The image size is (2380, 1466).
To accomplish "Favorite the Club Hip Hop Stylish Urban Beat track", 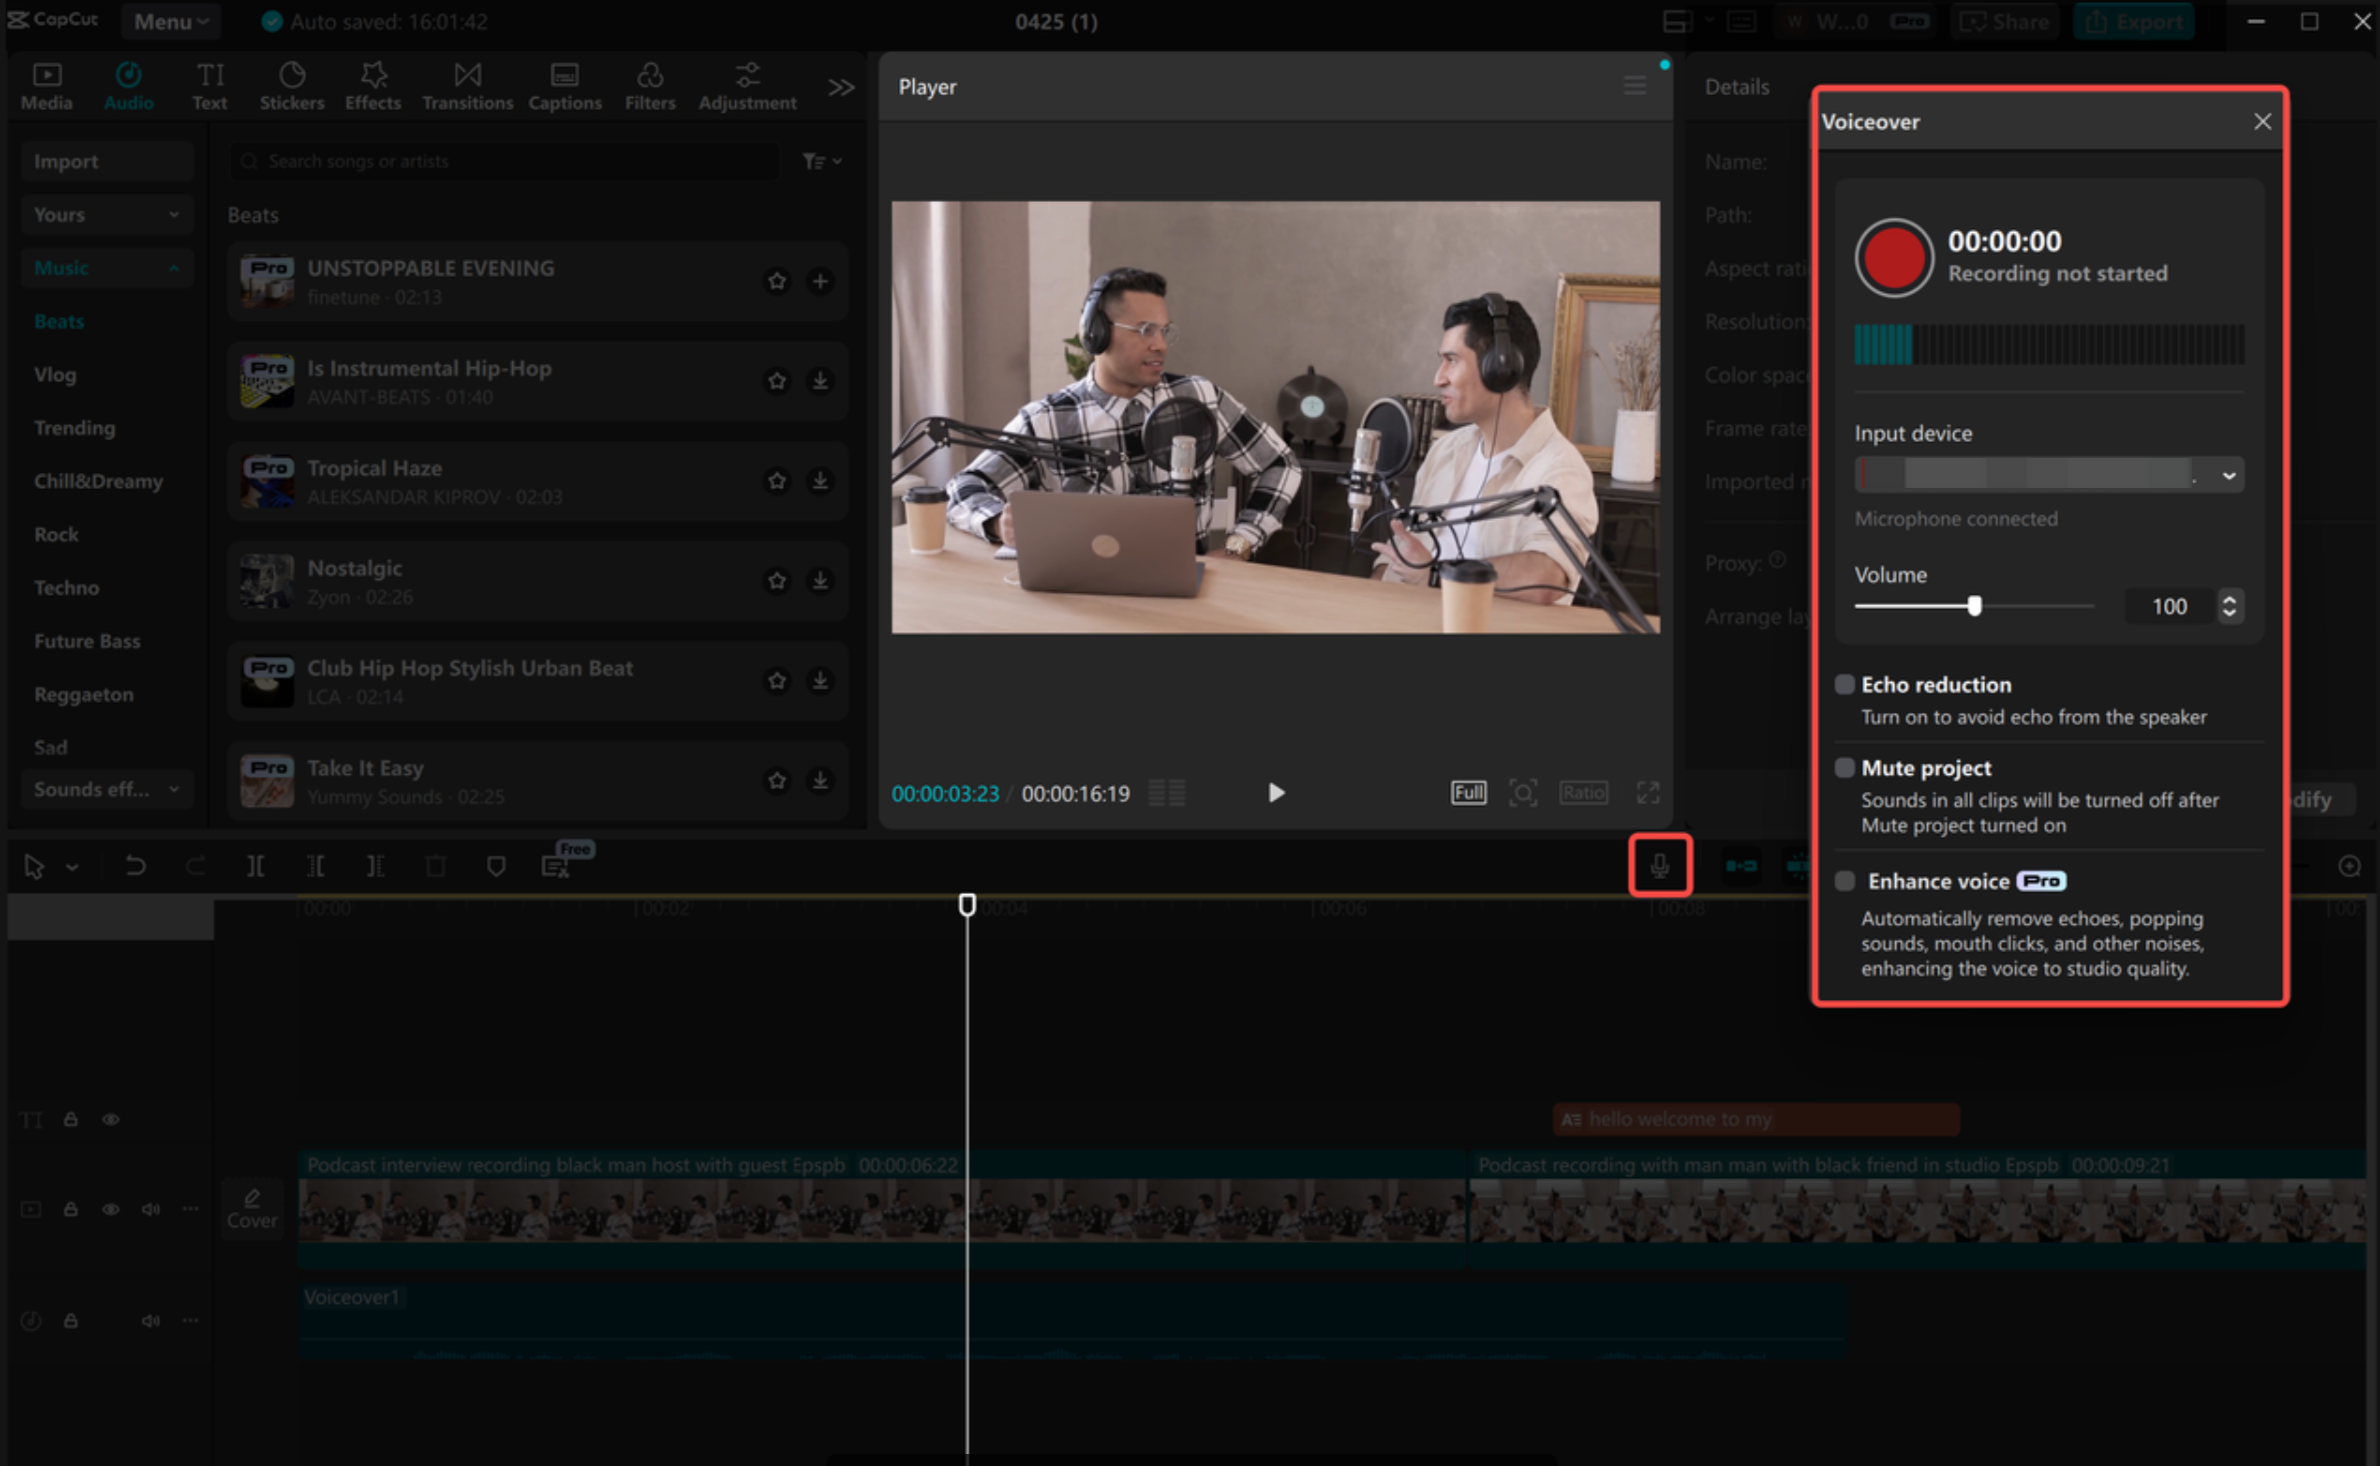I will 776,681.
